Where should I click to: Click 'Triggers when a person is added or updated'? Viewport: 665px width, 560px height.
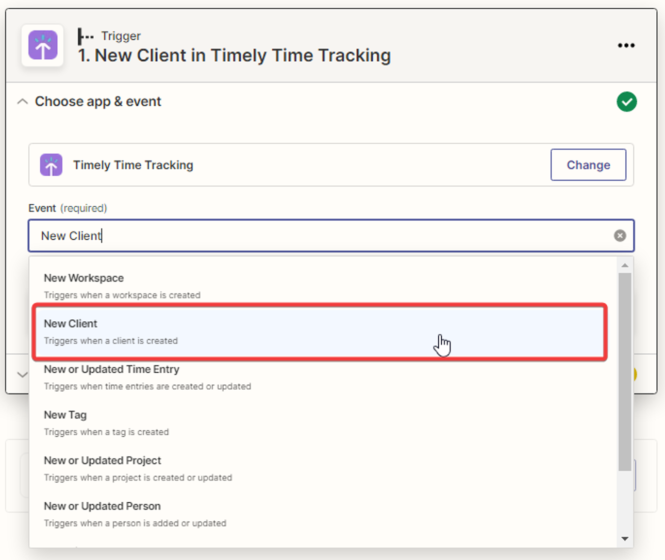tap(135, 523)
